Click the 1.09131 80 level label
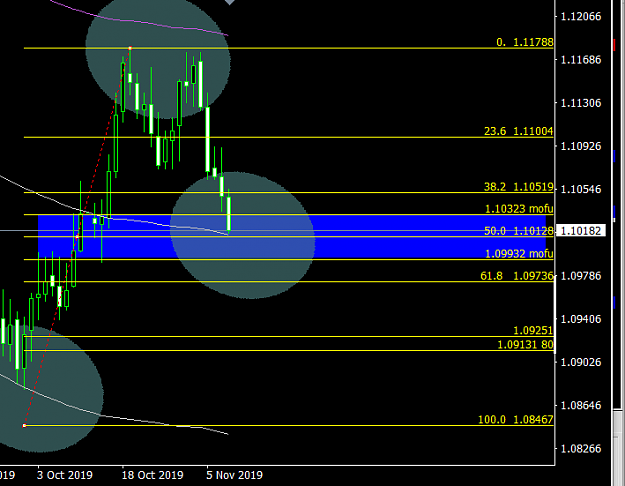 [x=525, y=344]
